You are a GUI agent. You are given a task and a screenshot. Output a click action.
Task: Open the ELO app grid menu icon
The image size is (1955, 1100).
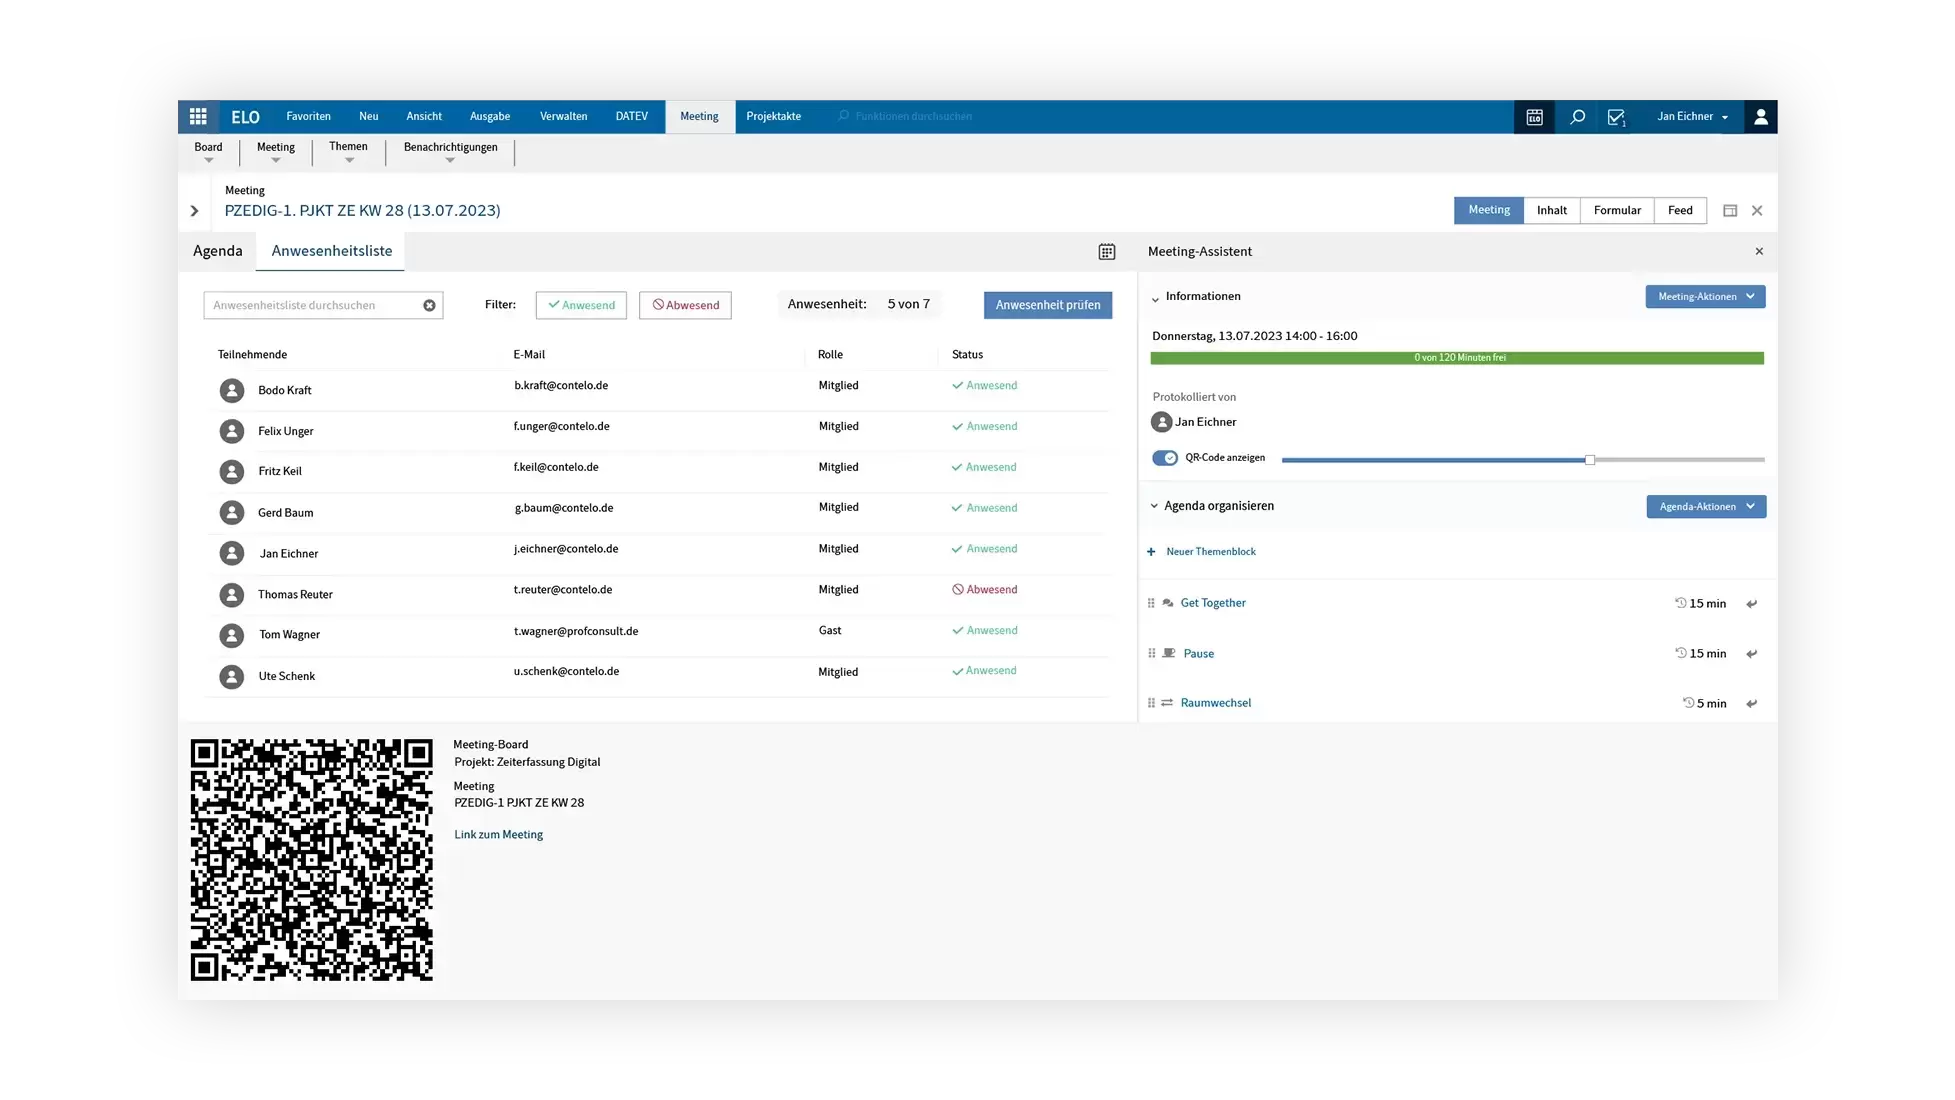coord(198,117)
